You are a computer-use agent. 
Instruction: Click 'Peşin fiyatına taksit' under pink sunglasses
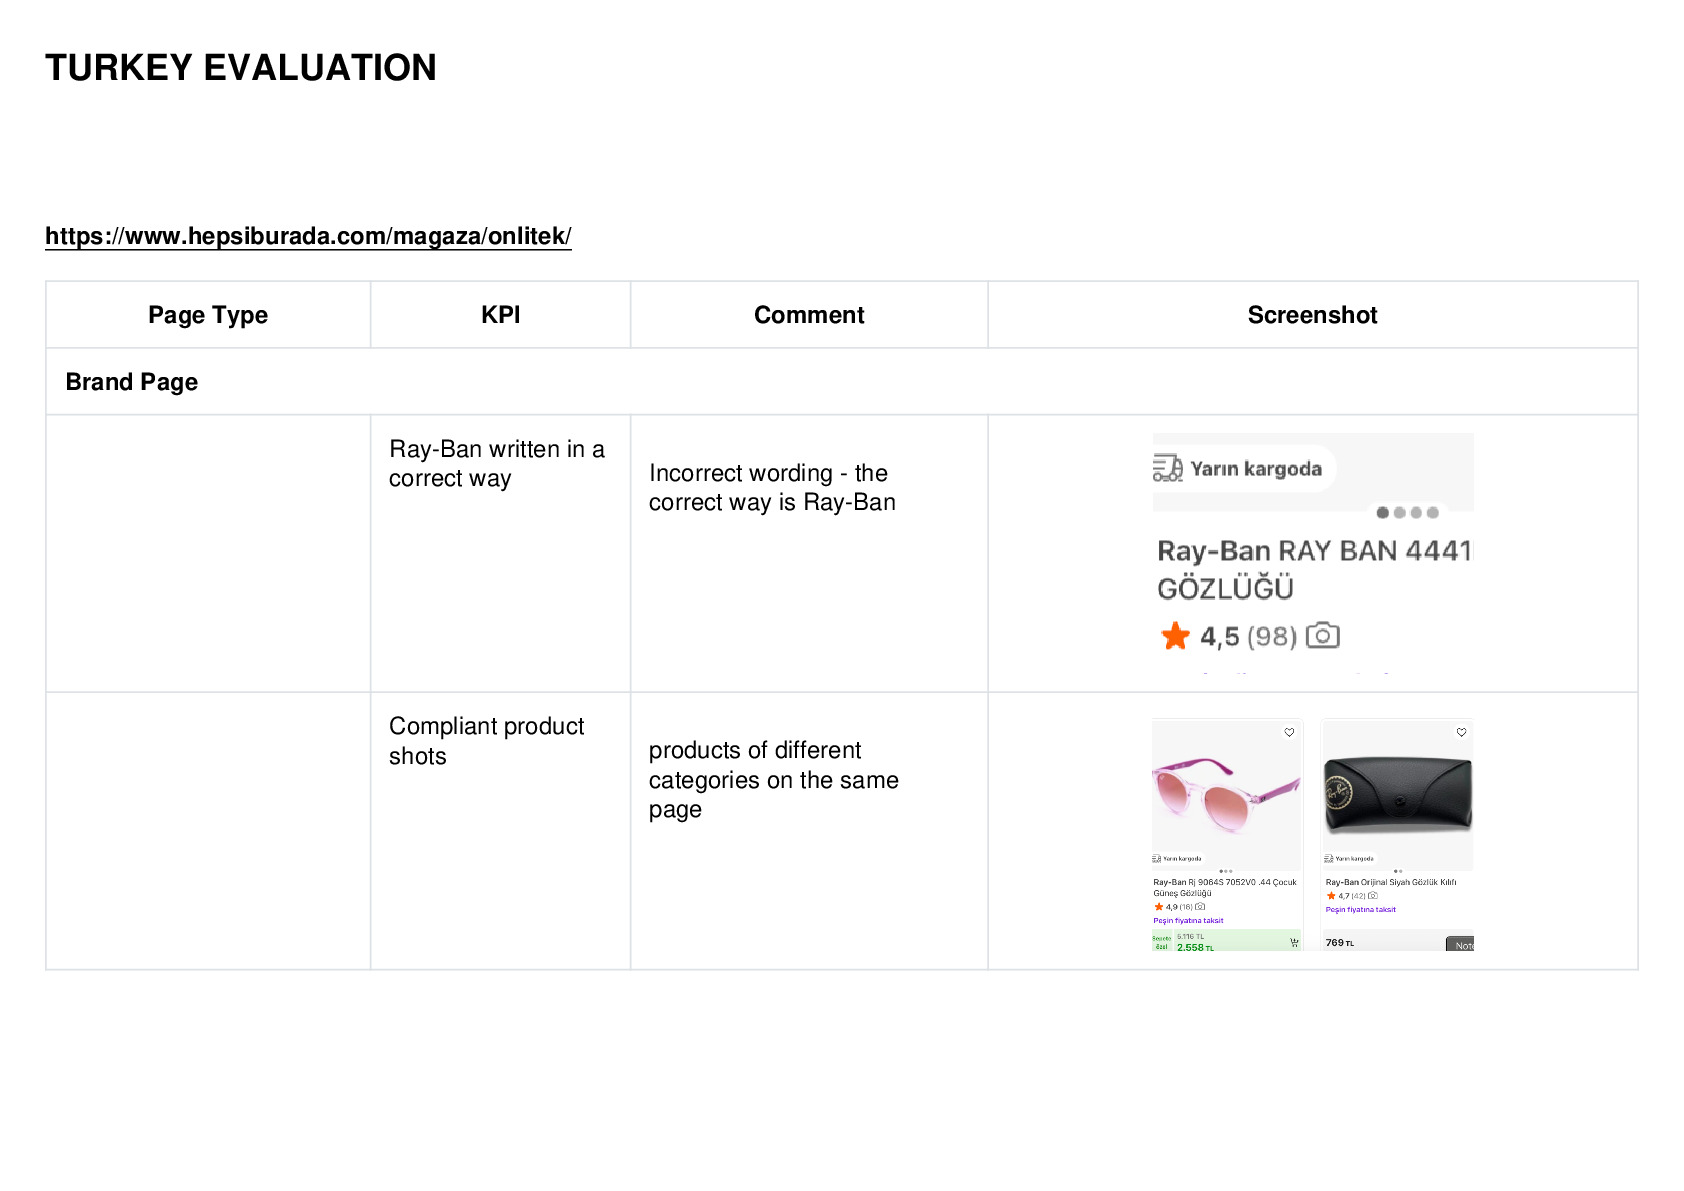pyautogui.click(x=1188, y=920)
